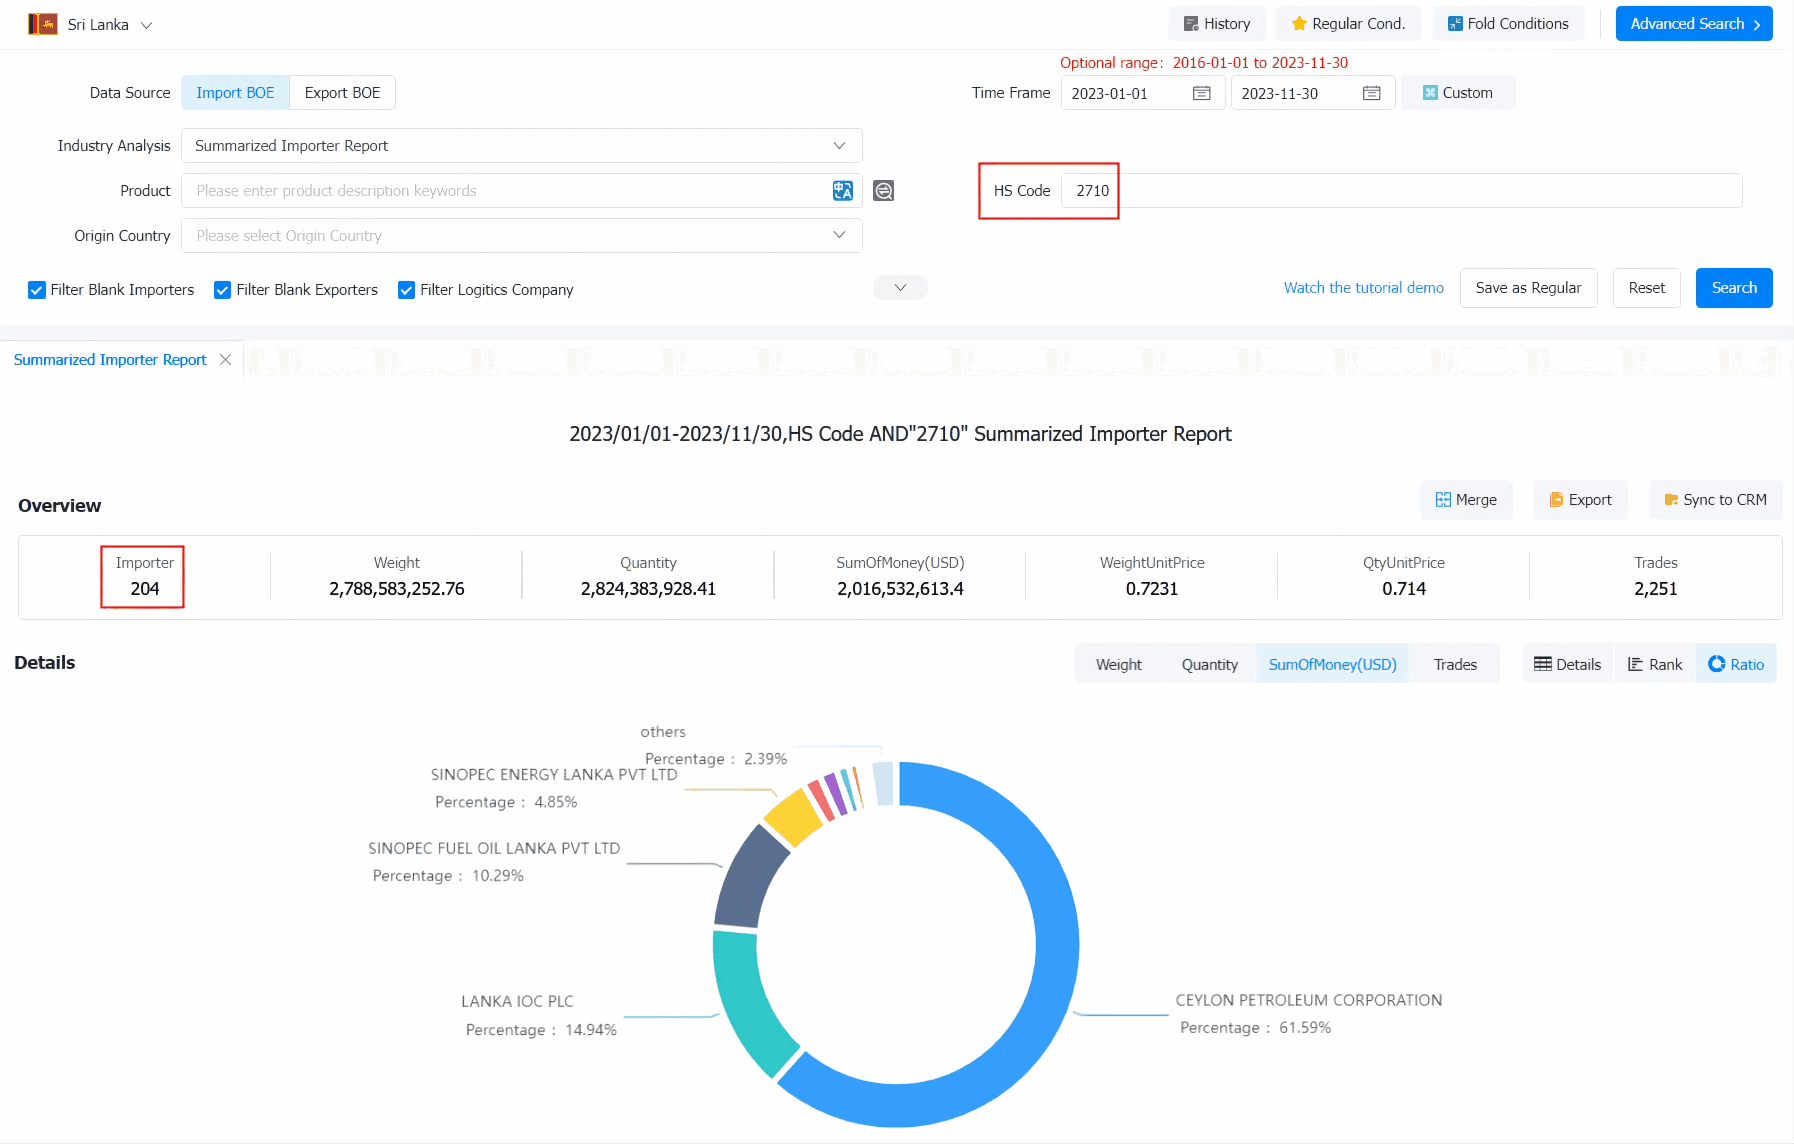Switch chart to SumOfMoney(USD) metric
The width and height of the screenshot is (1794, 1144).
pos(1332,664)
